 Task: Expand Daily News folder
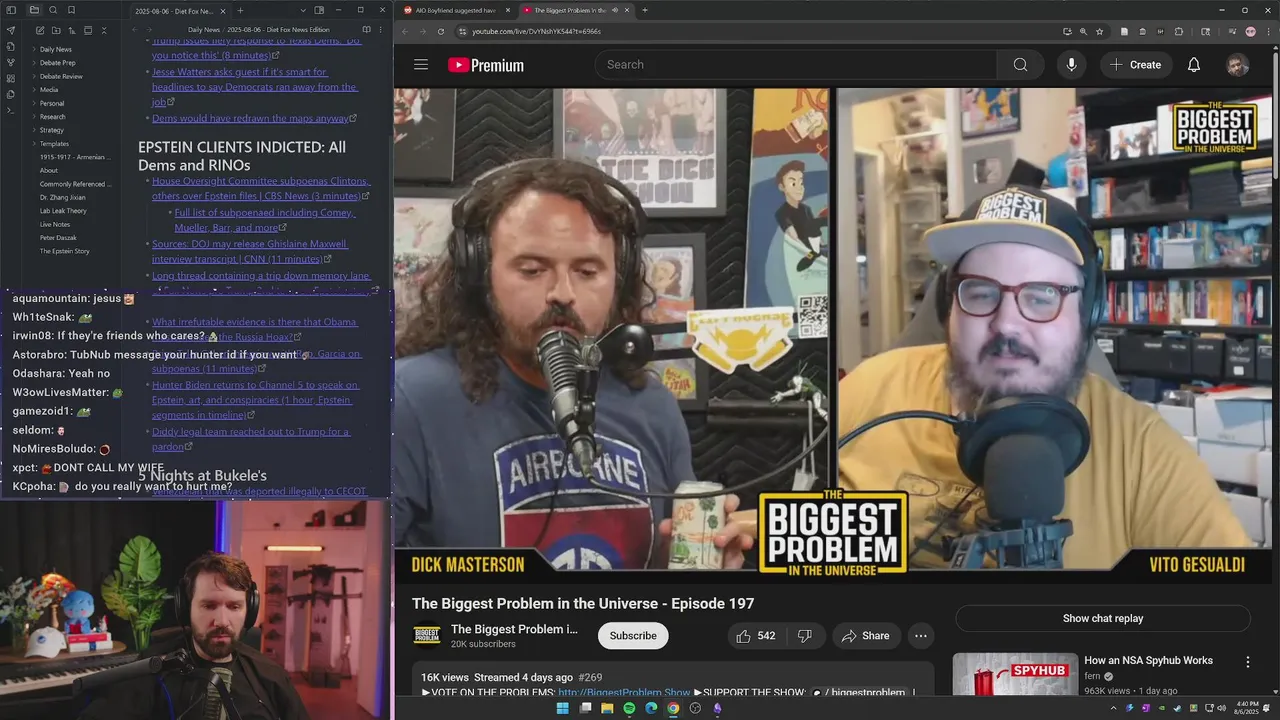click(x=55, y=49)
